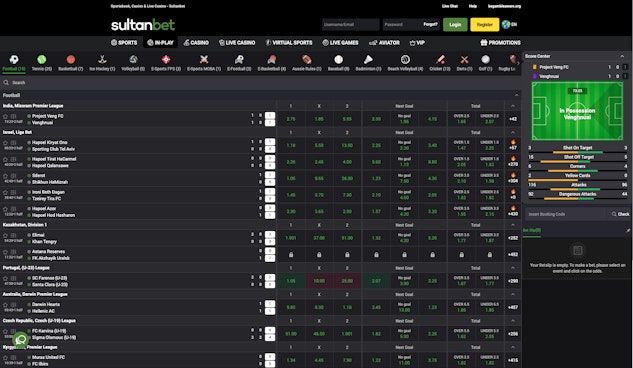
Task: Select the Aussie Rules icon
Action: tap(306, 60)
